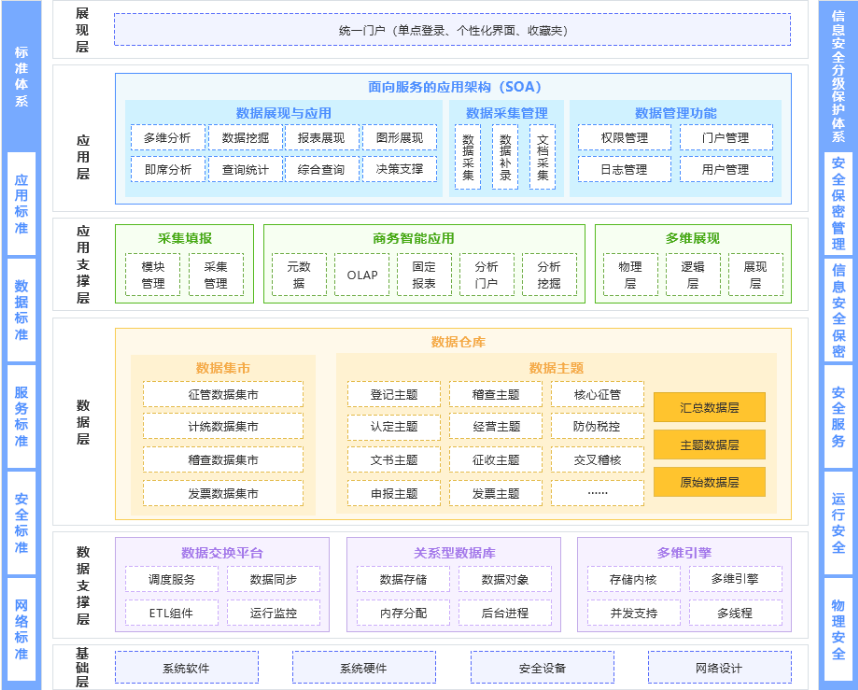Click the 网络设计 box
Image resolution: width=858 pixels, height=690 pixels.
[719, 668]
